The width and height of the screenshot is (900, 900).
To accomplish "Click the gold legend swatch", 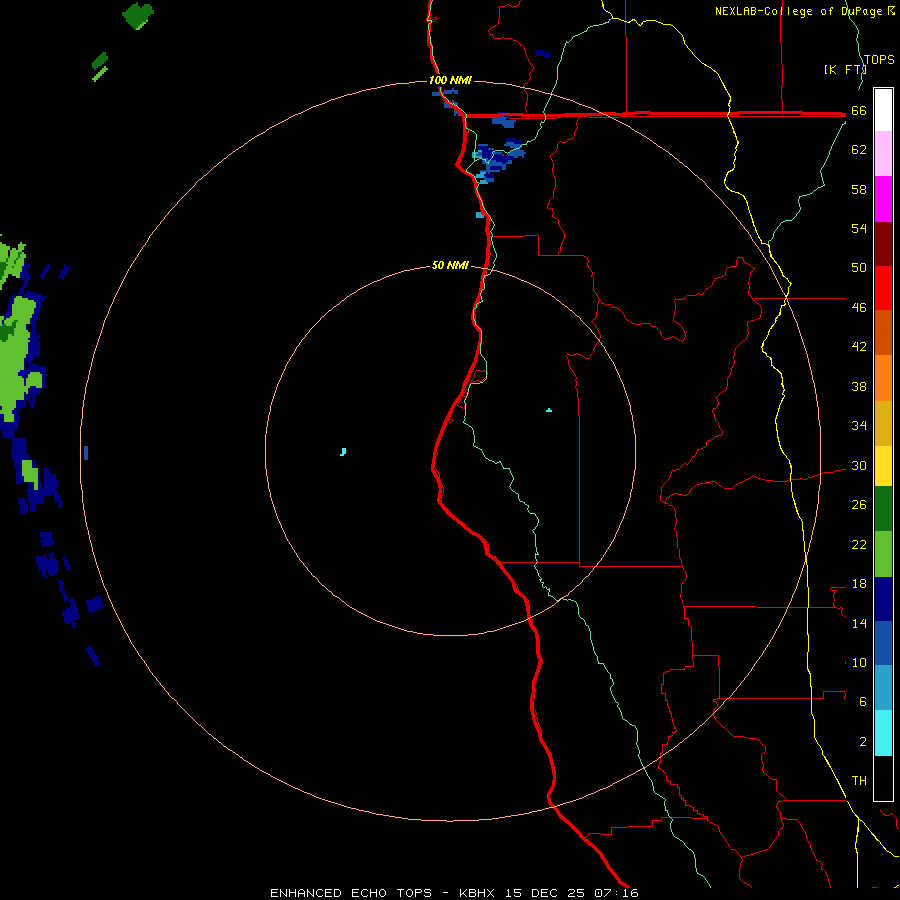I will click(883, 423).
